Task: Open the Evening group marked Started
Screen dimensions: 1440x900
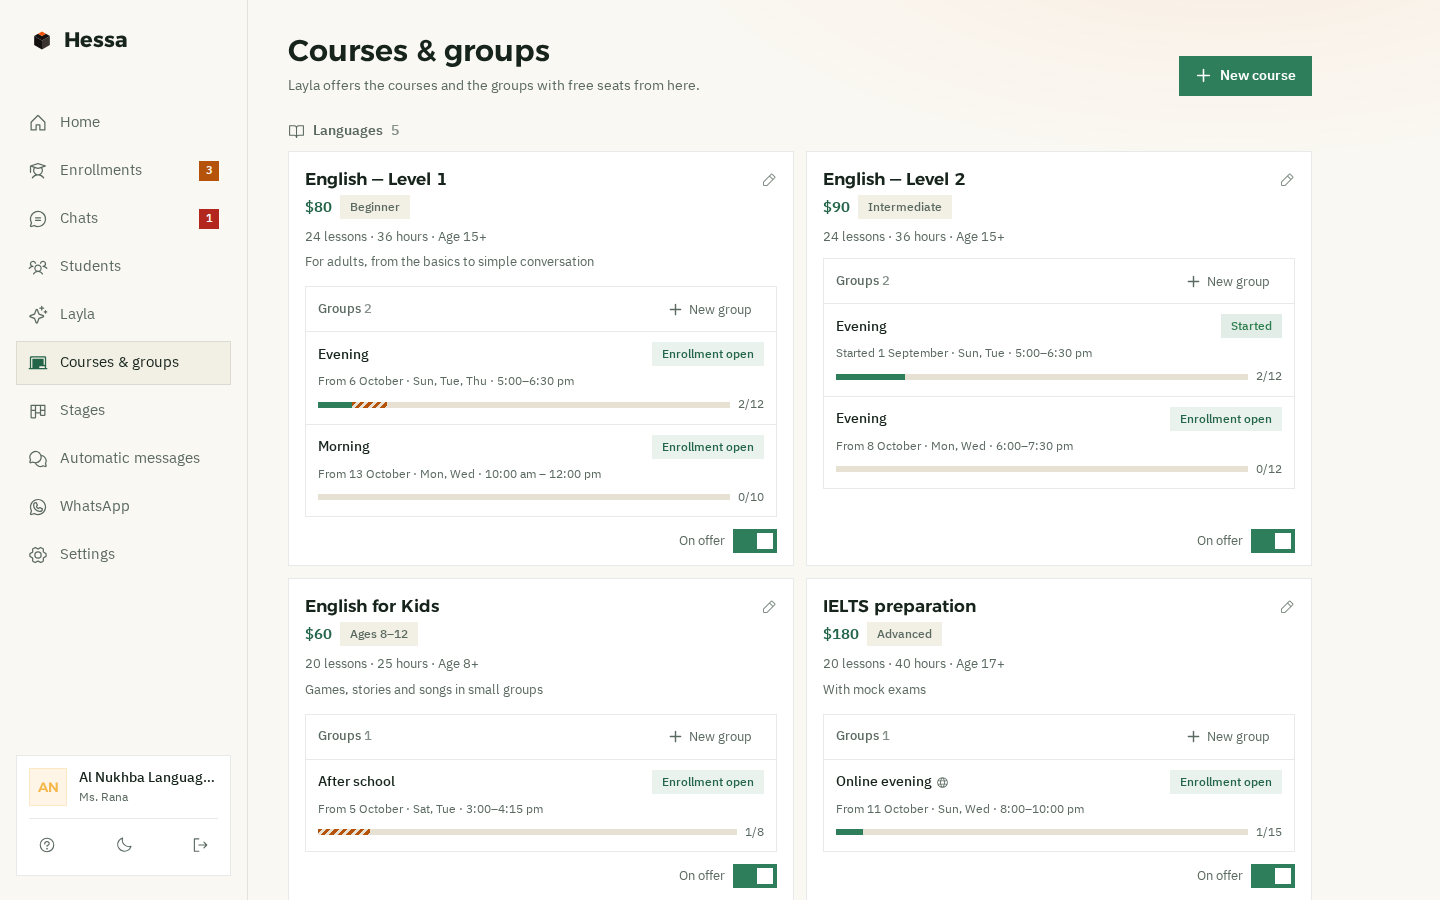Action: pyautogui.click(x=1059, y=350)
